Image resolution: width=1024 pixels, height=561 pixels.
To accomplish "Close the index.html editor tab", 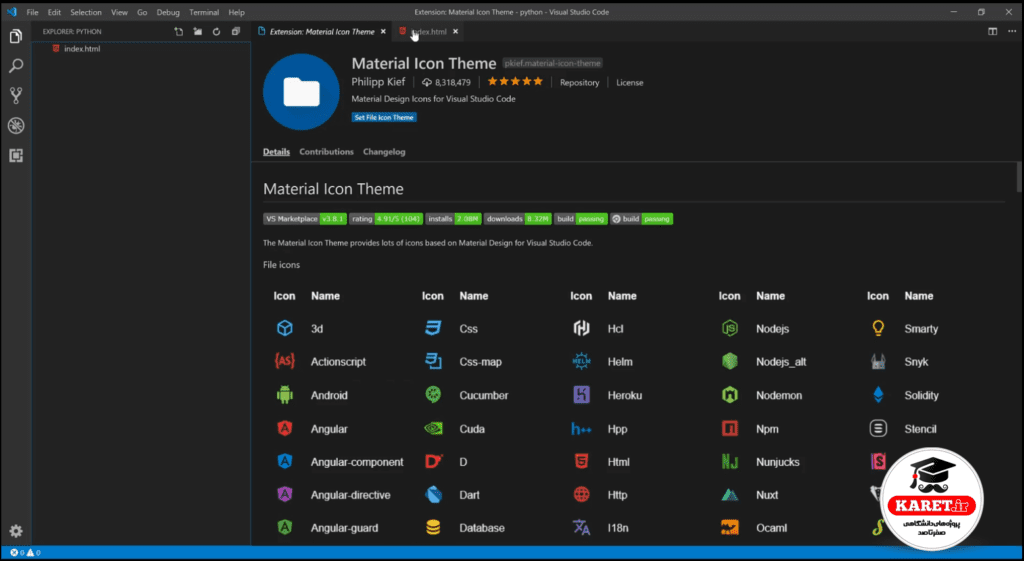I will click(x=455, y=31).
